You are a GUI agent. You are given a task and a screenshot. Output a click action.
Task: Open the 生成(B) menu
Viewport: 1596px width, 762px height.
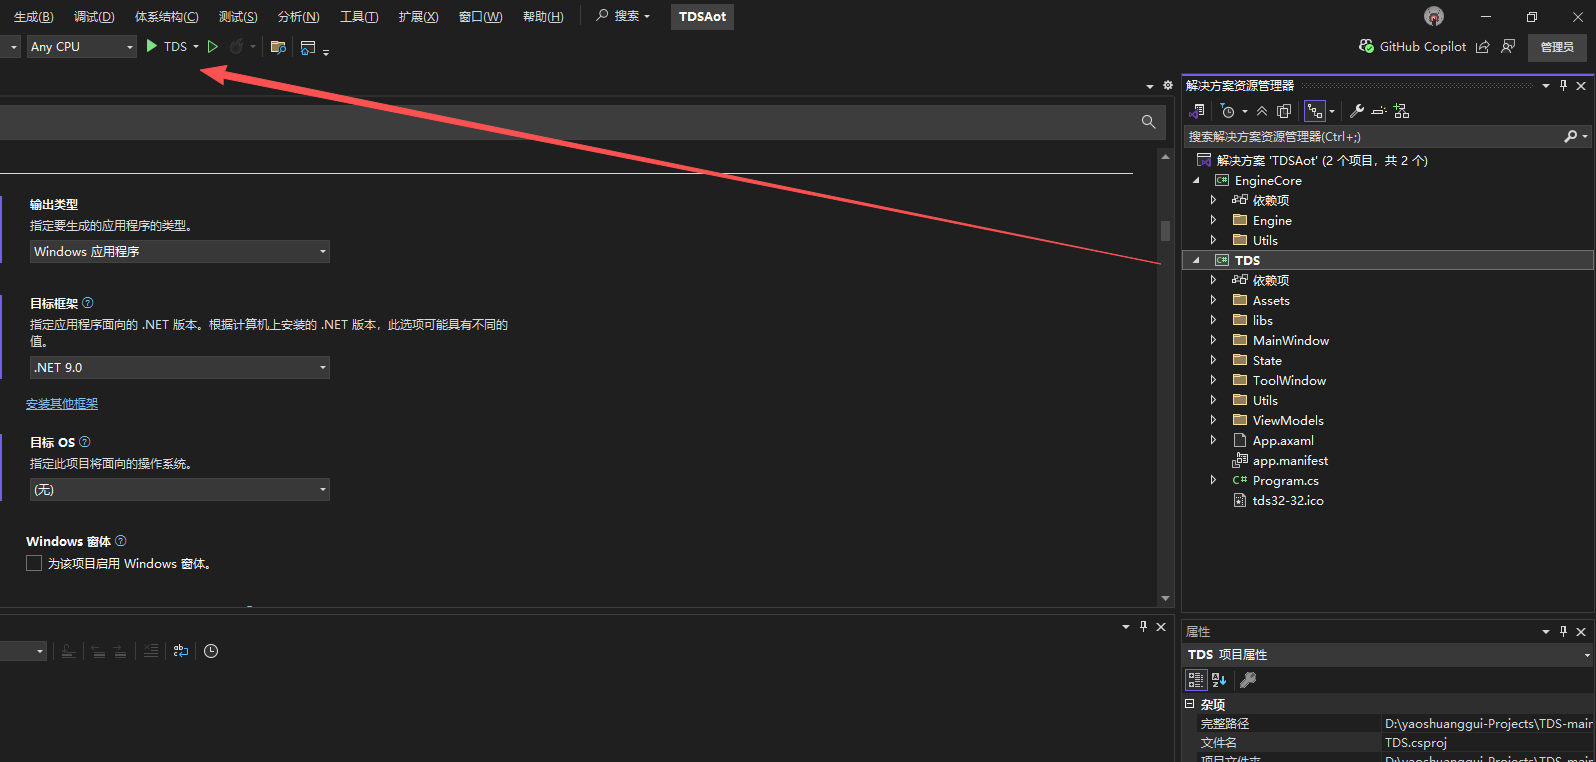point(34,17)
